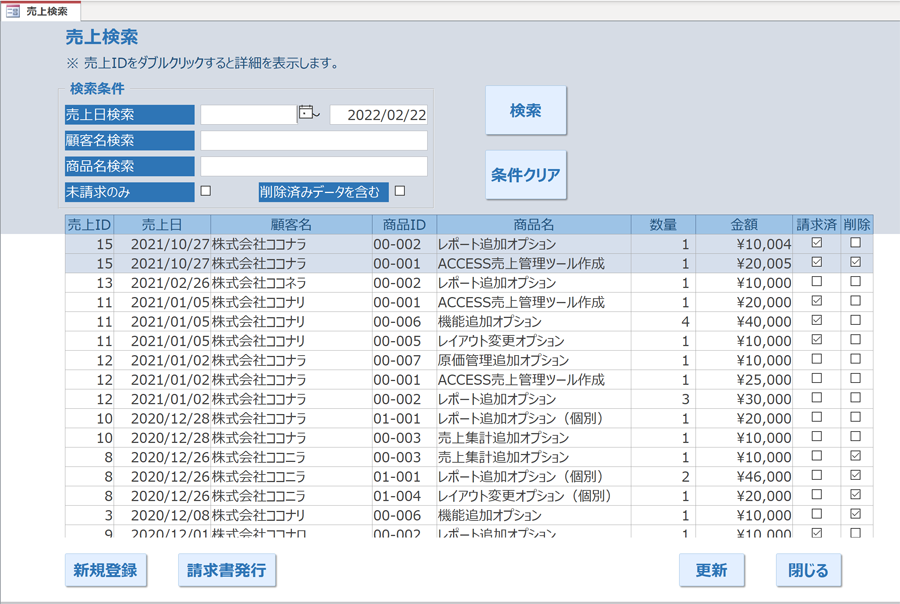This screenshot has height=604, width=900.
Task: Click the 顧客名検索 input field
Action: (x=314, y=140)
